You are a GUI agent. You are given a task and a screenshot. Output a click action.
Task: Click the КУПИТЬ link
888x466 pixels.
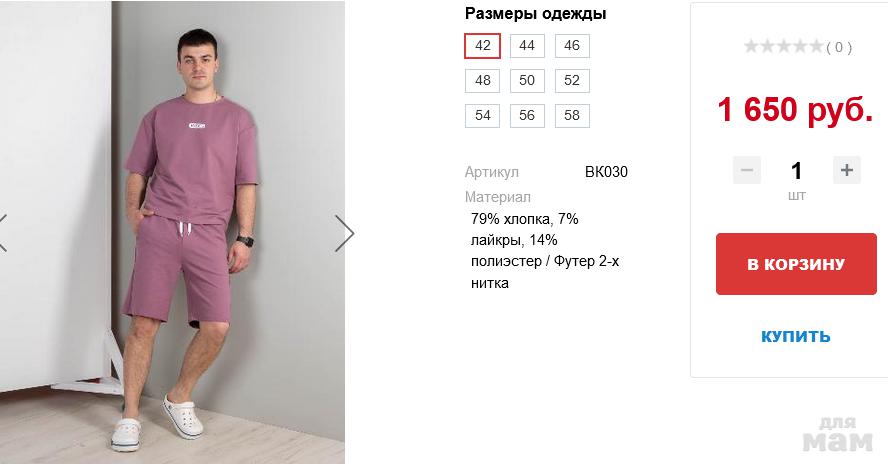coord(796,336)
